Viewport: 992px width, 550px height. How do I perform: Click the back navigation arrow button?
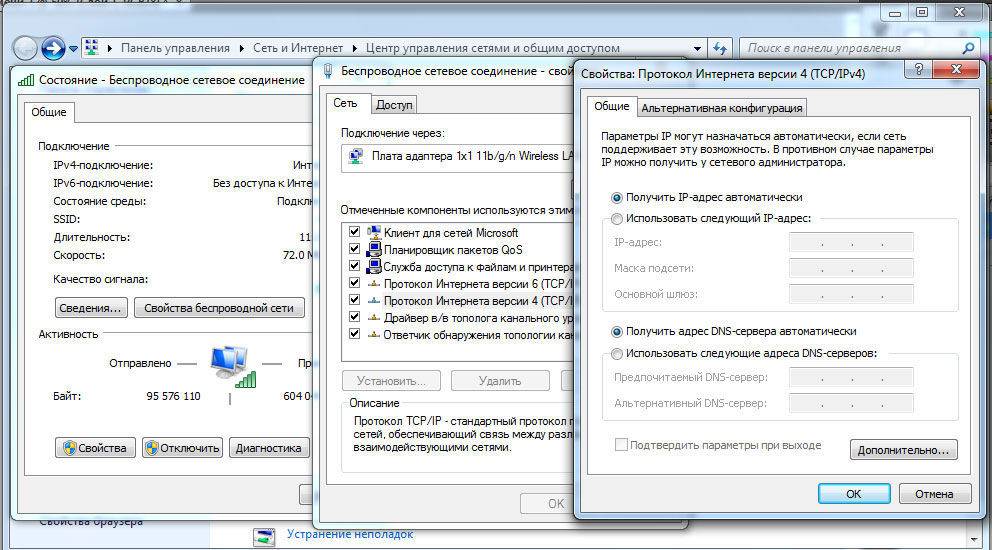point(25,48)
